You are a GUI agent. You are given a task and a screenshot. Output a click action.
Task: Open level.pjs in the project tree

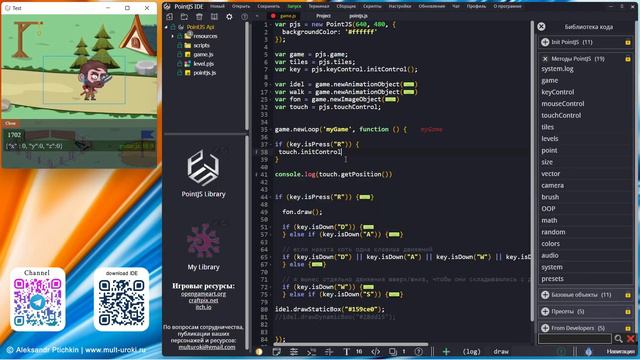[x=203, y=64]
